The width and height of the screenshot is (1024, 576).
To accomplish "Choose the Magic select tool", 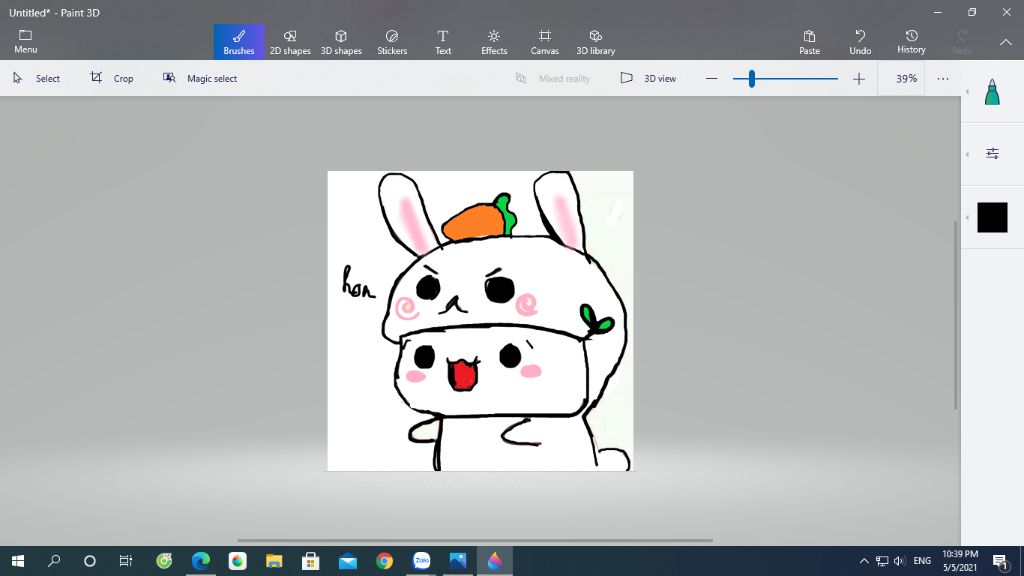I will pyautogui.click(x=200, y=78).
